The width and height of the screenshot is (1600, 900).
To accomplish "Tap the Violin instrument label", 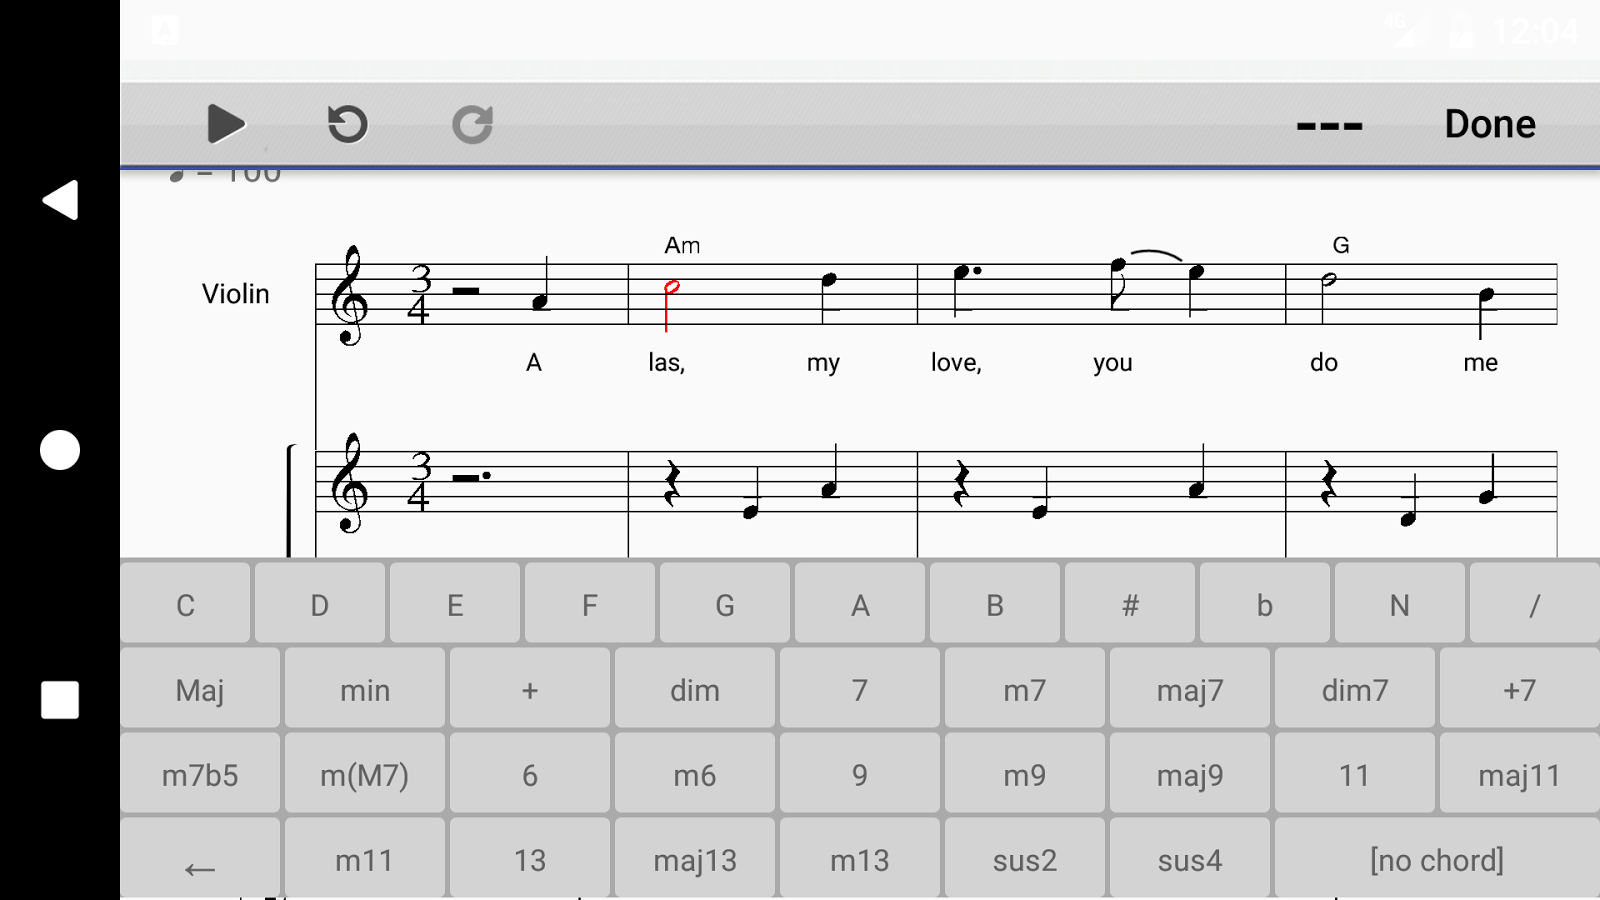I will pos(236,294).
